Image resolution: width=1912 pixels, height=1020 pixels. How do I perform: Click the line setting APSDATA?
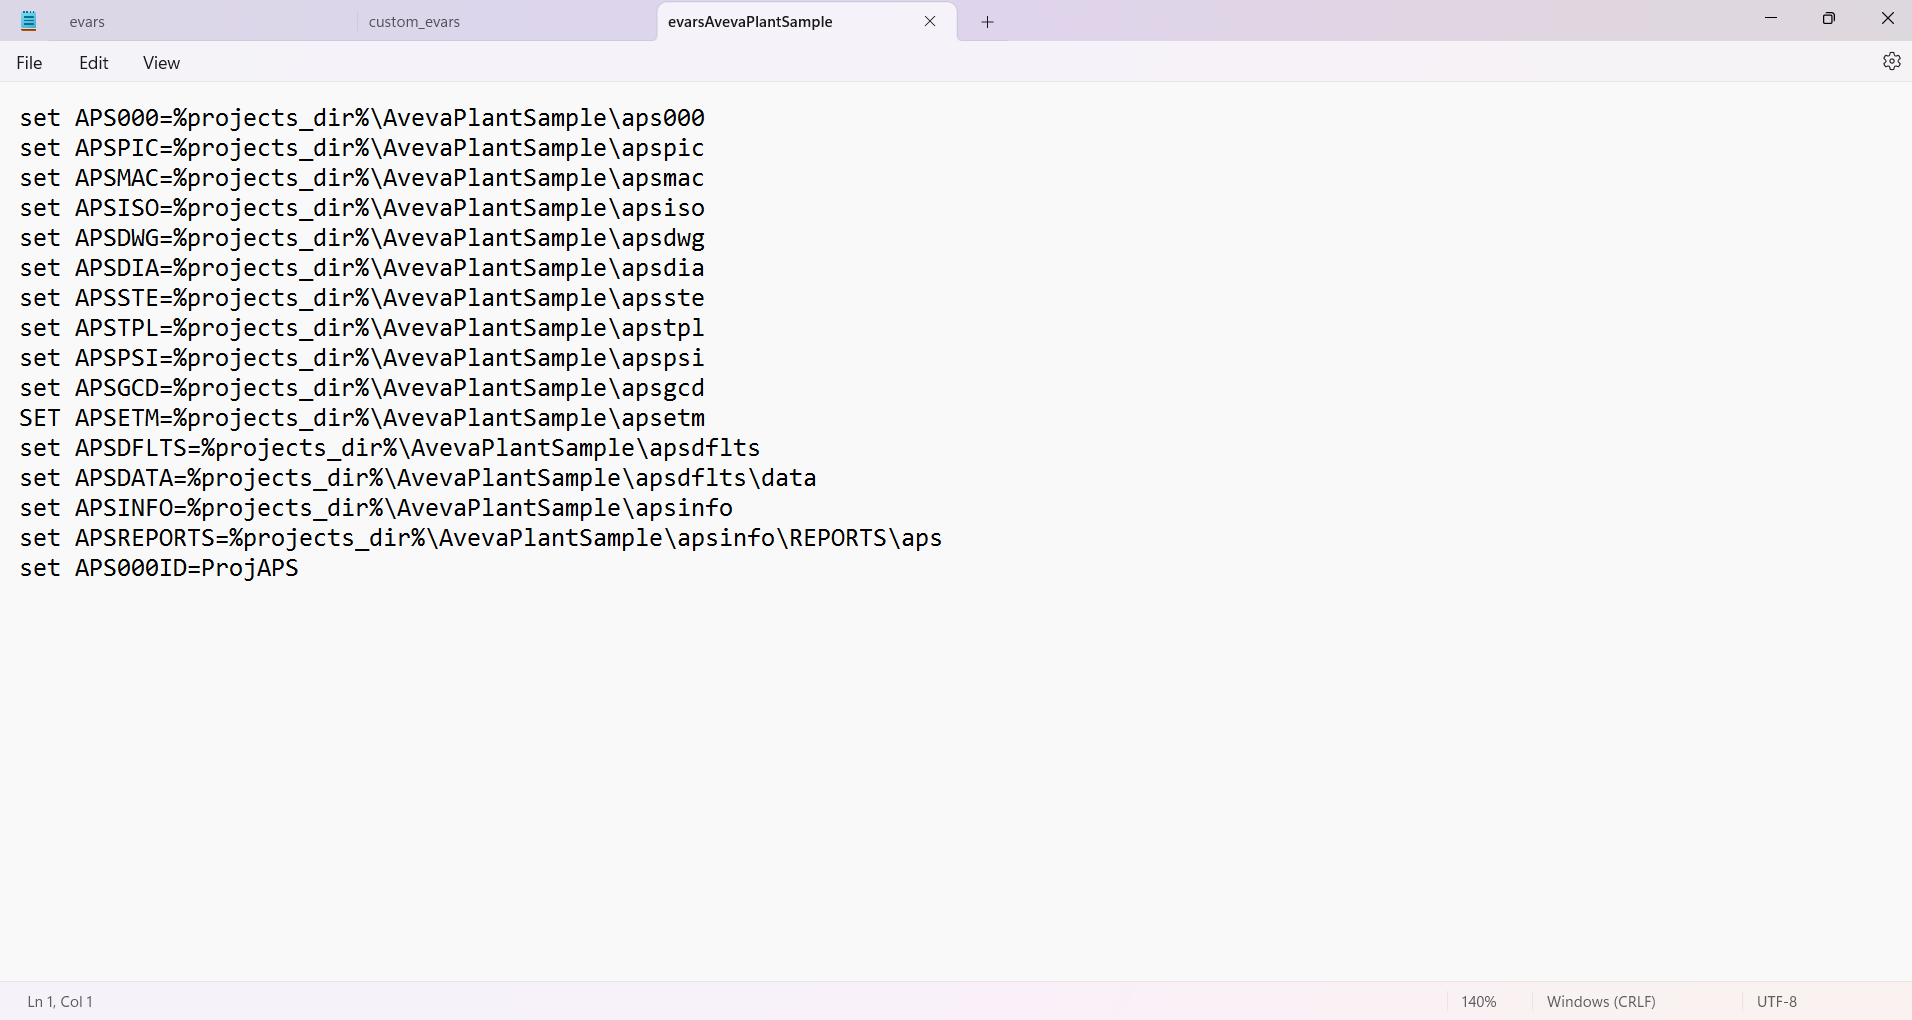pyautogui.click(x=418, y=478)
